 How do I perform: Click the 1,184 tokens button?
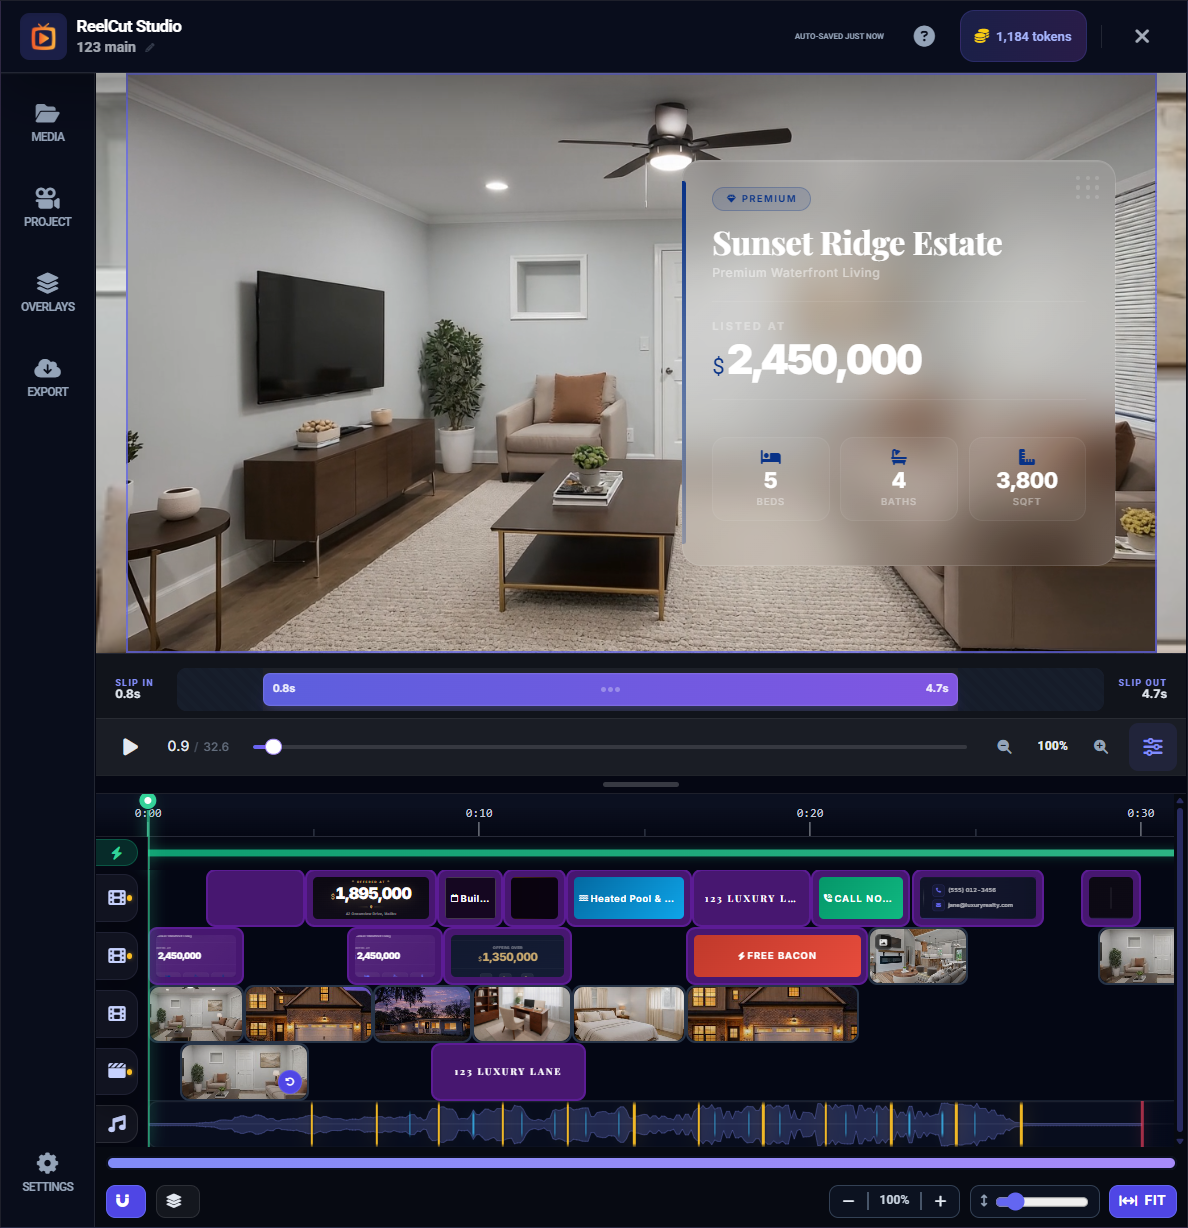pos(1022,35)
